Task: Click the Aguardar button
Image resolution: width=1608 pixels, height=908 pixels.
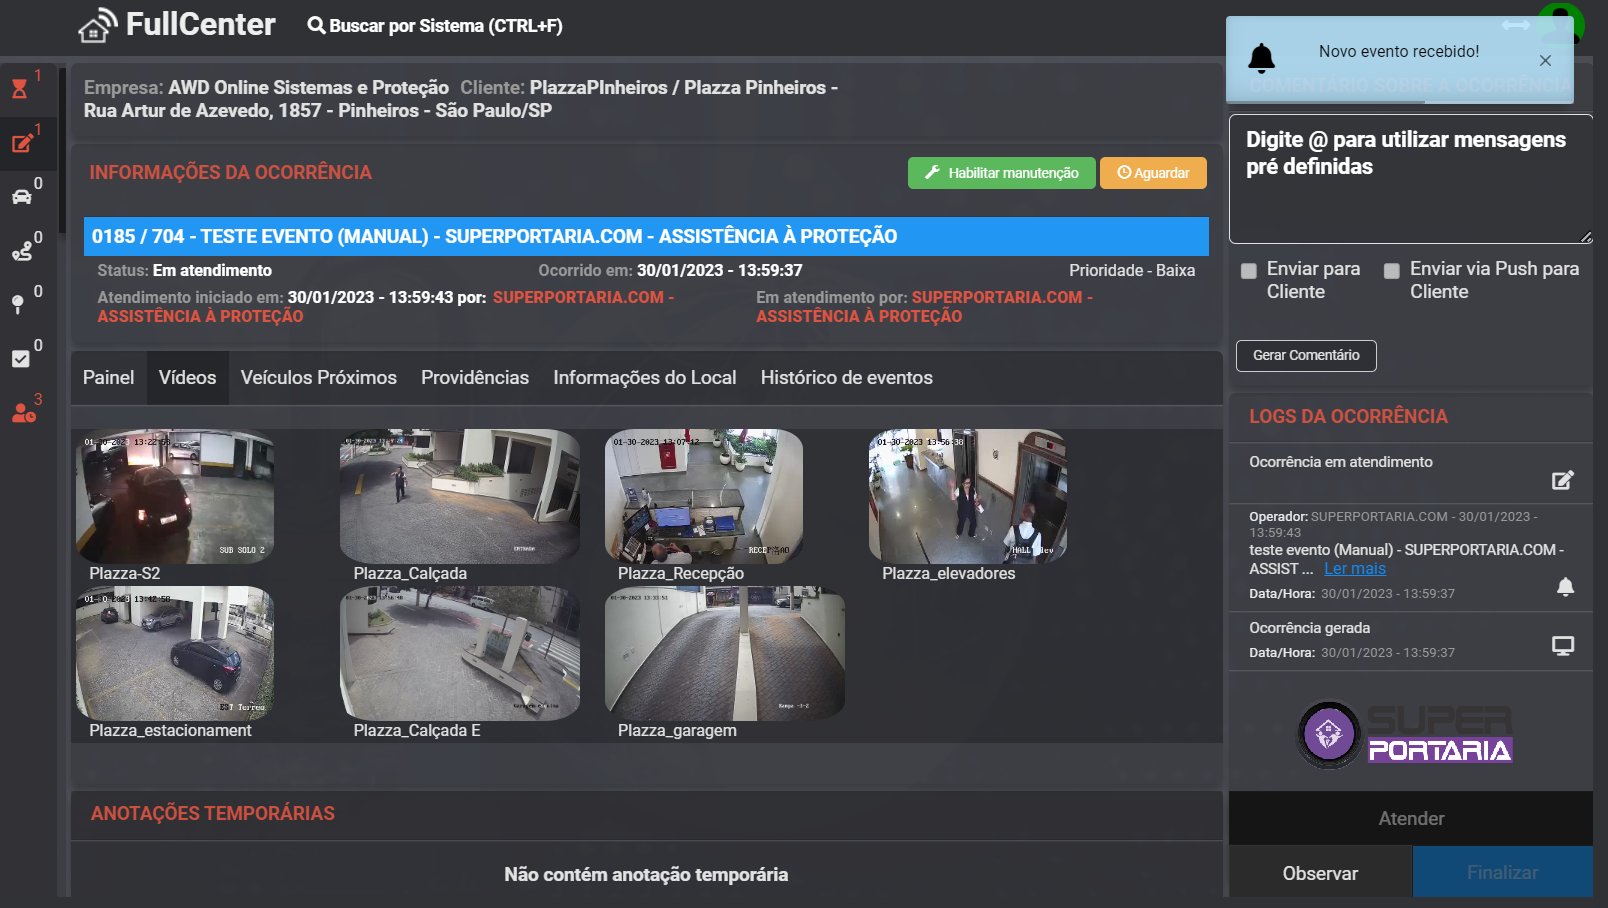Action: pos(1153,173)
